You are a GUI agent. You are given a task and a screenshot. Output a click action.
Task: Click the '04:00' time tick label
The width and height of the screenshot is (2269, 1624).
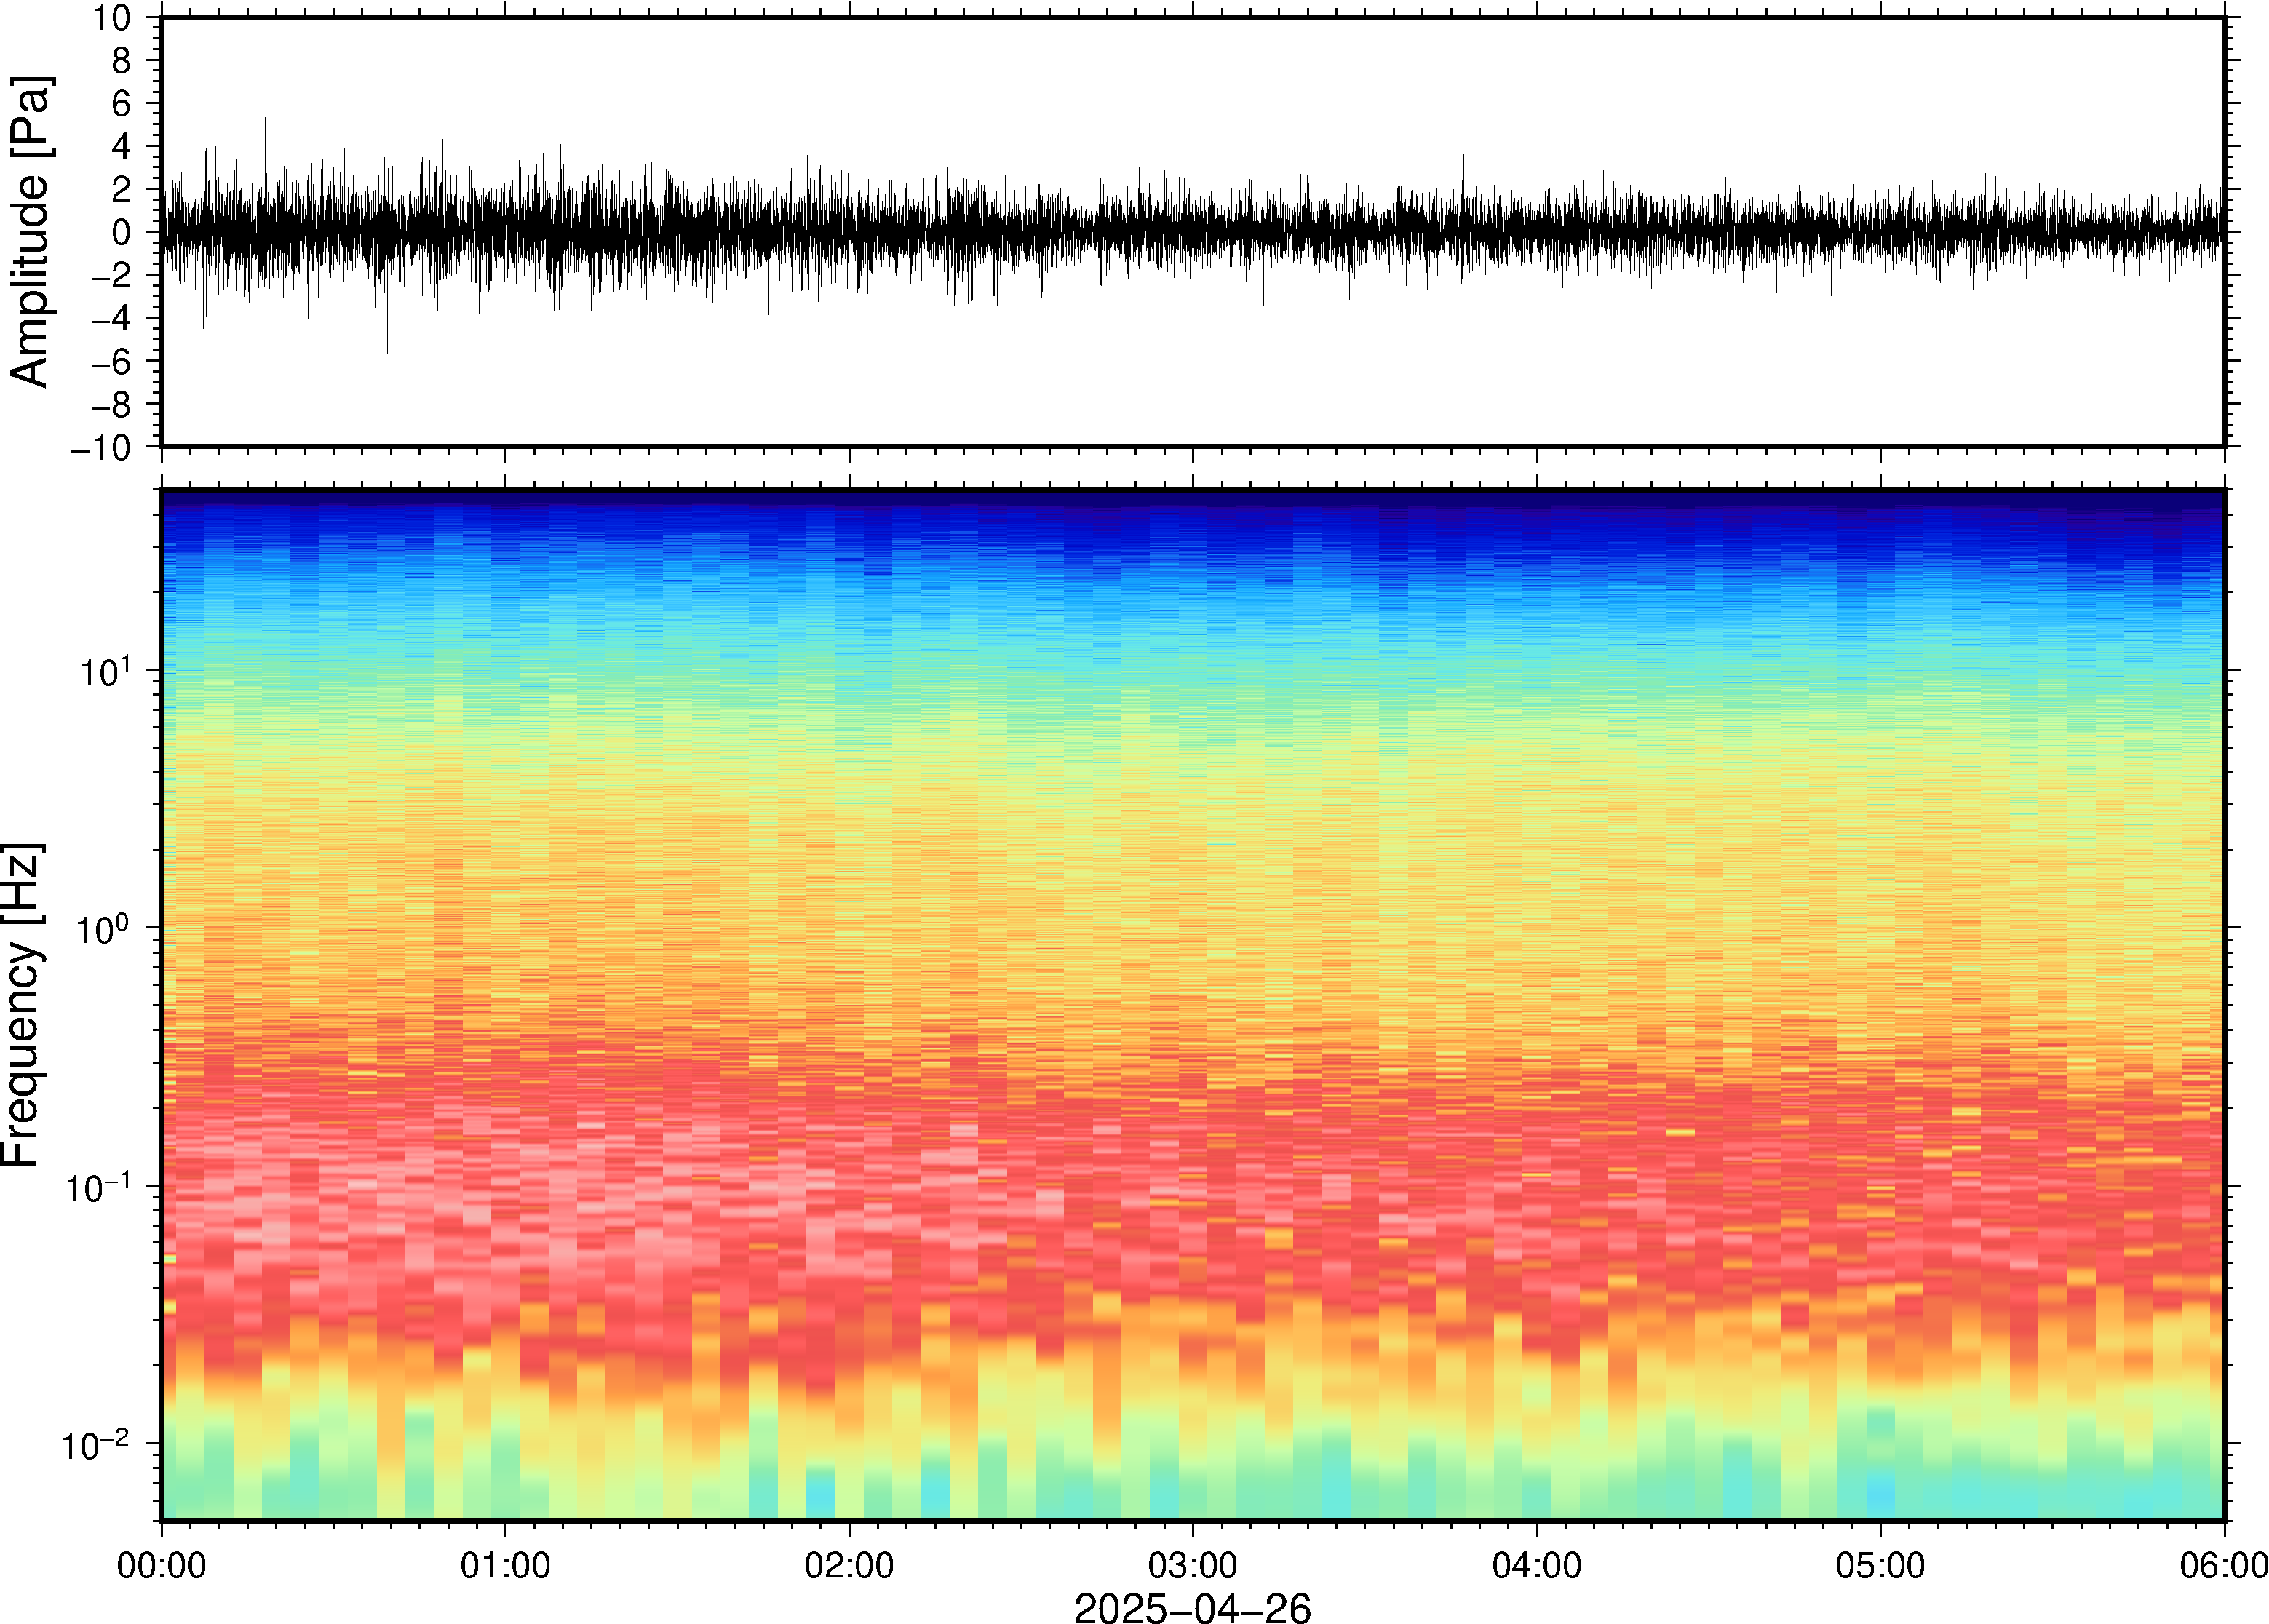1537,1565
